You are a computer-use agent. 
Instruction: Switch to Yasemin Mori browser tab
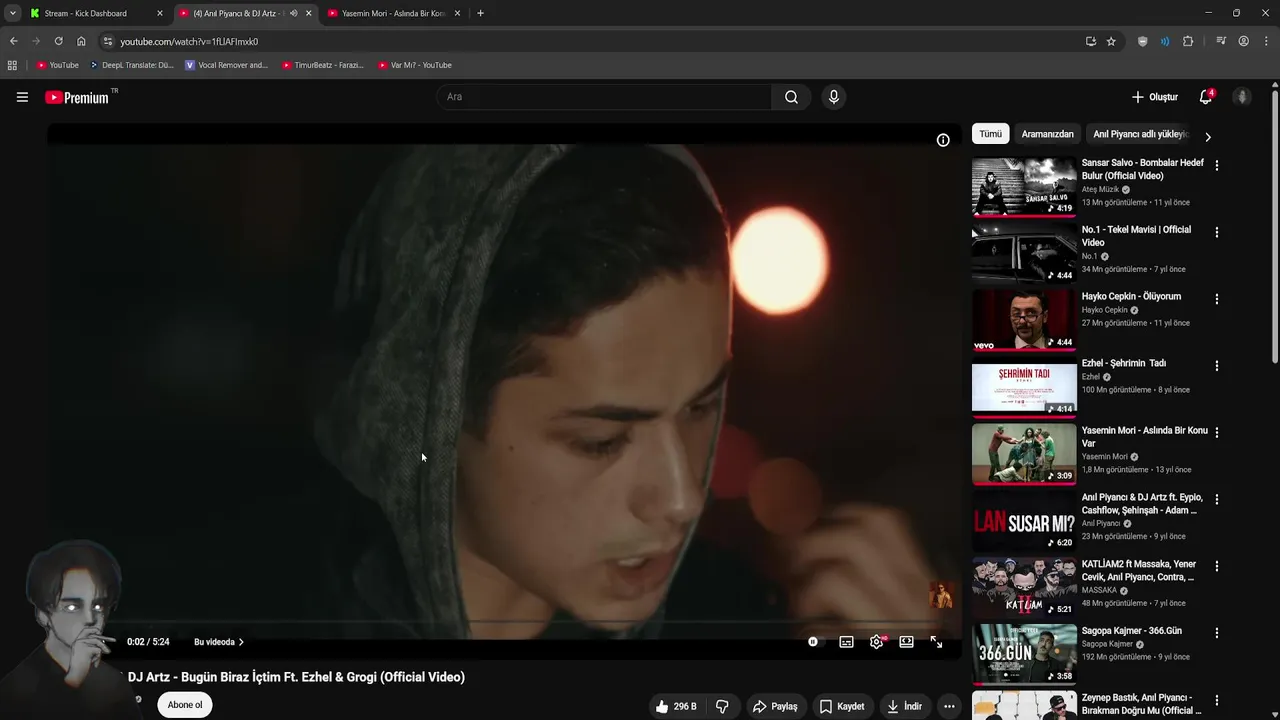click(393, 13)
